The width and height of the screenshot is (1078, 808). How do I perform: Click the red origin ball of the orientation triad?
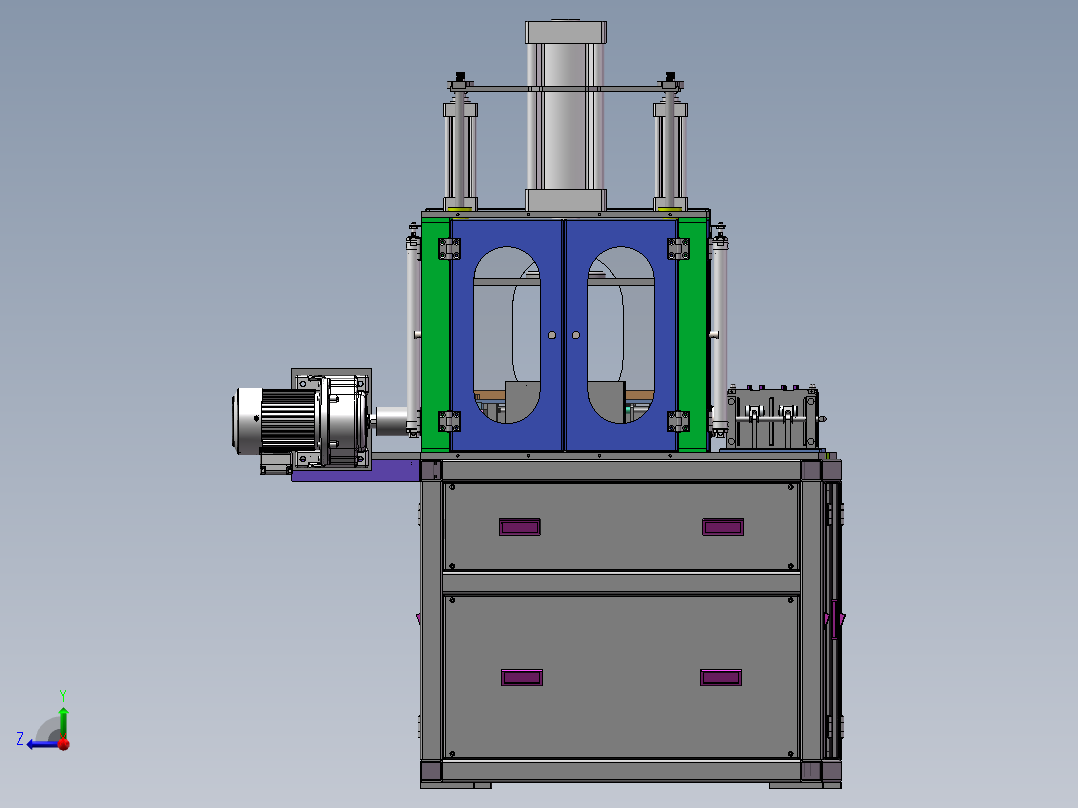(64, 743)
